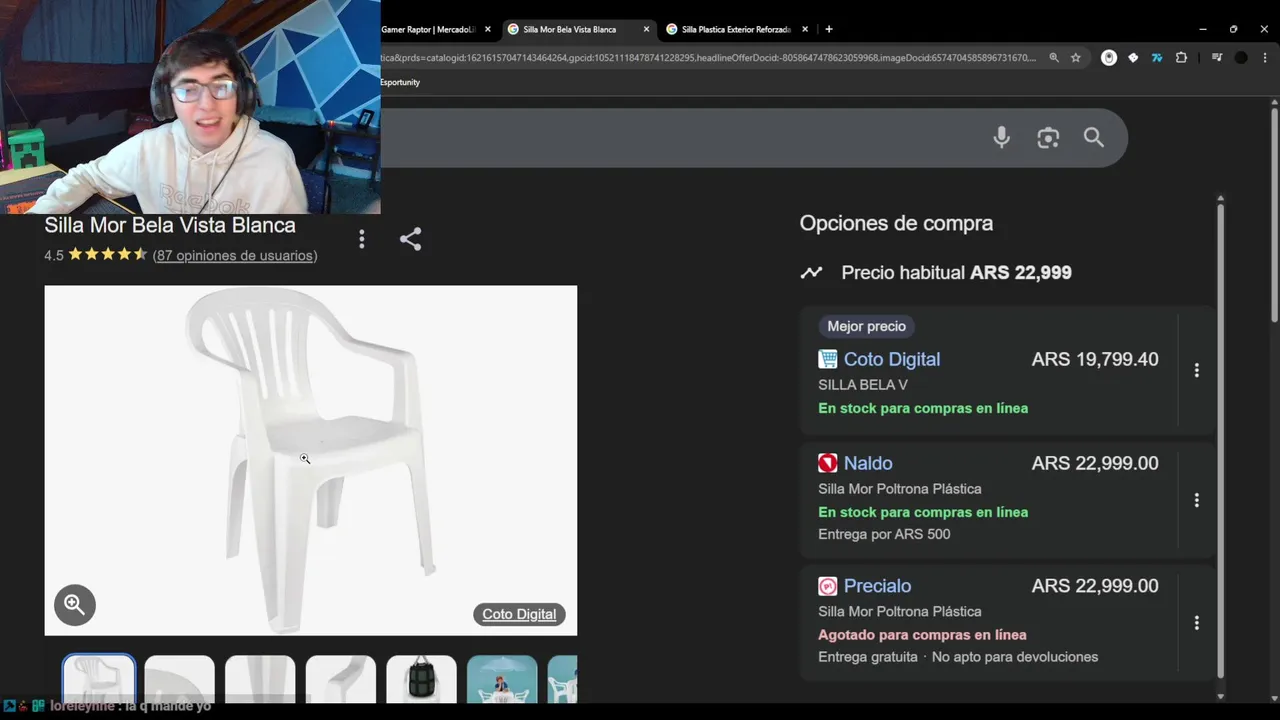The width and height of the screenshot is (1280, 720).
Task: Click the Coto Digital store logo icon
Action: point(827,359)
